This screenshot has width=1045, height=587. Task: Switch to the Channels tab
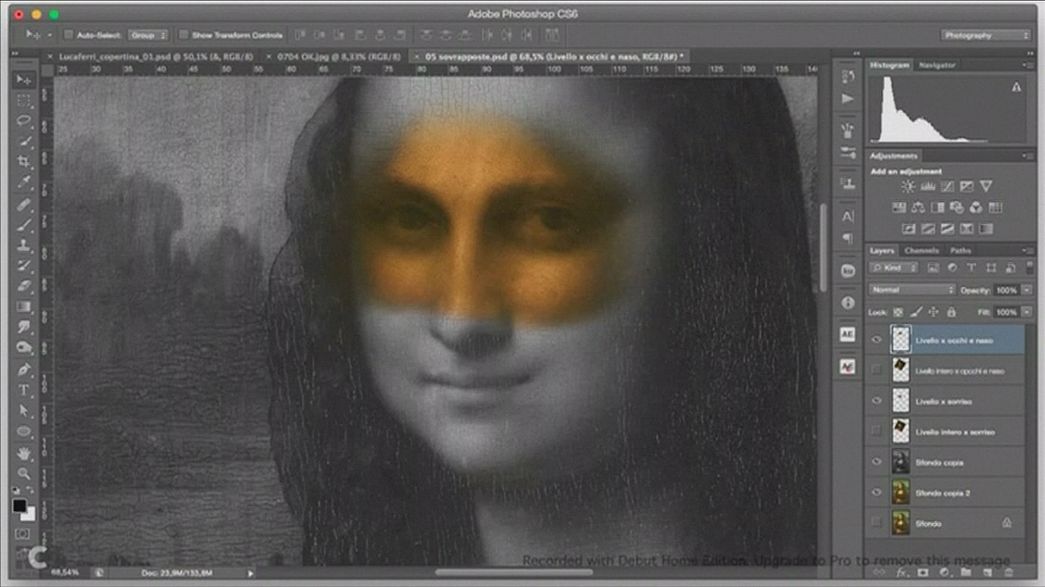922,251
